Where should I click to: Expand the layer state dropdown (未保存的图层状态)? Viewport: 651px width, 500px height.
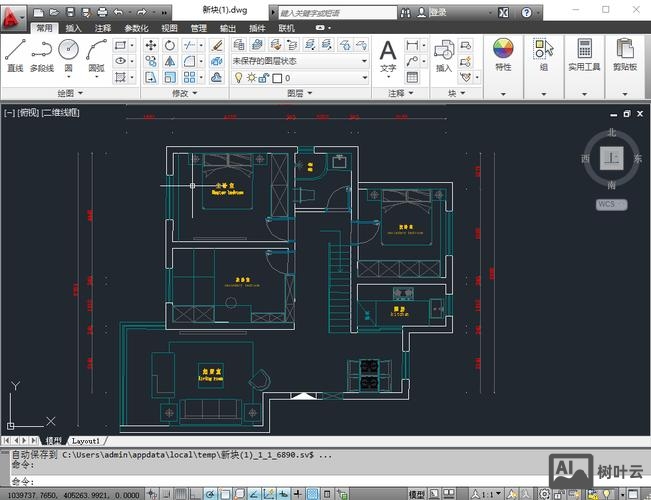362,61
